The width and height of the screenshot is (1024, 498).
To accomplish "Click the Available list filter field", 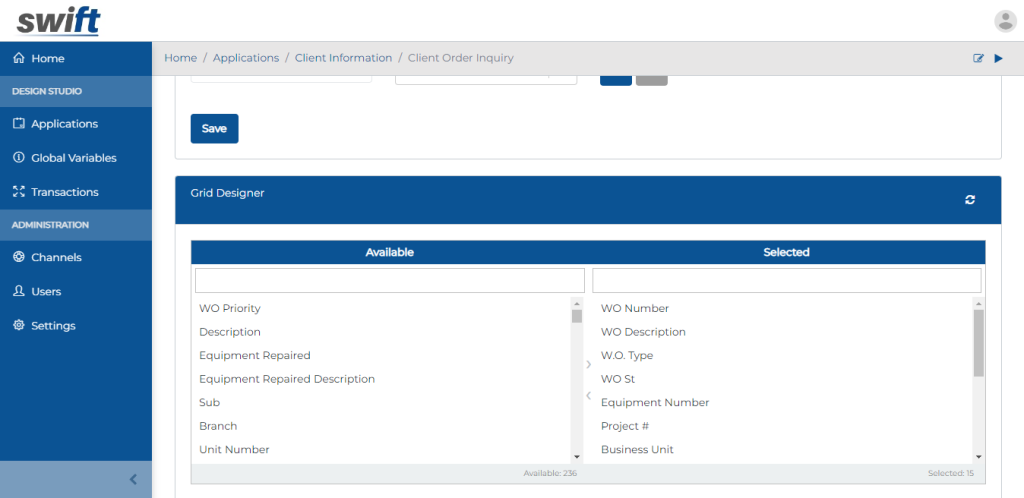I will [389, 280].
